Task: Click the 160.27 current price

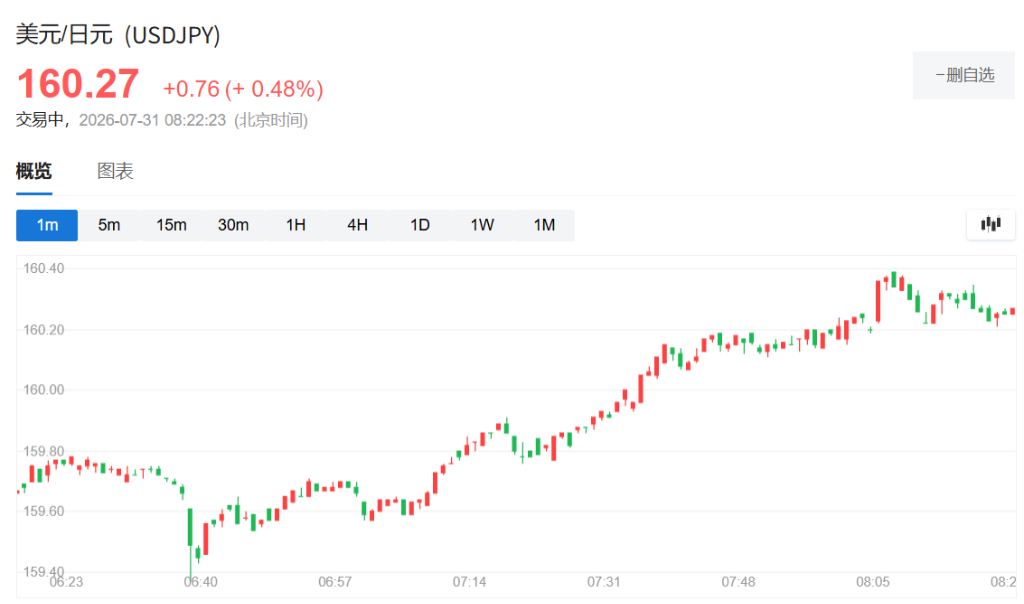Action: (x=78, y=84)
